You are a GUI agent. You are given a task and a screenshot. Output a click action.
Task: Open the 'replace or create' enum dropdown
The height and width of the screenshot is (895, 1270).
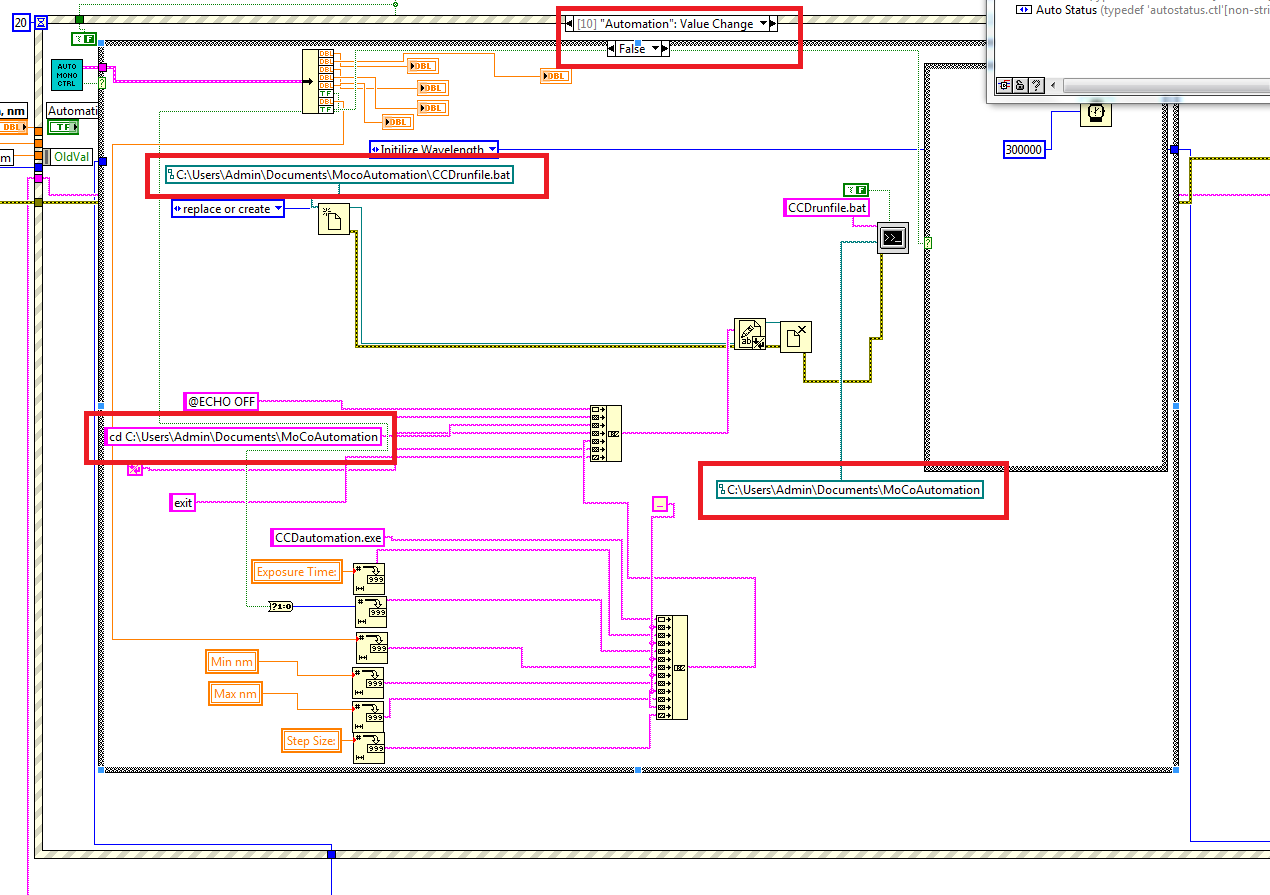[x=228, y=209]
